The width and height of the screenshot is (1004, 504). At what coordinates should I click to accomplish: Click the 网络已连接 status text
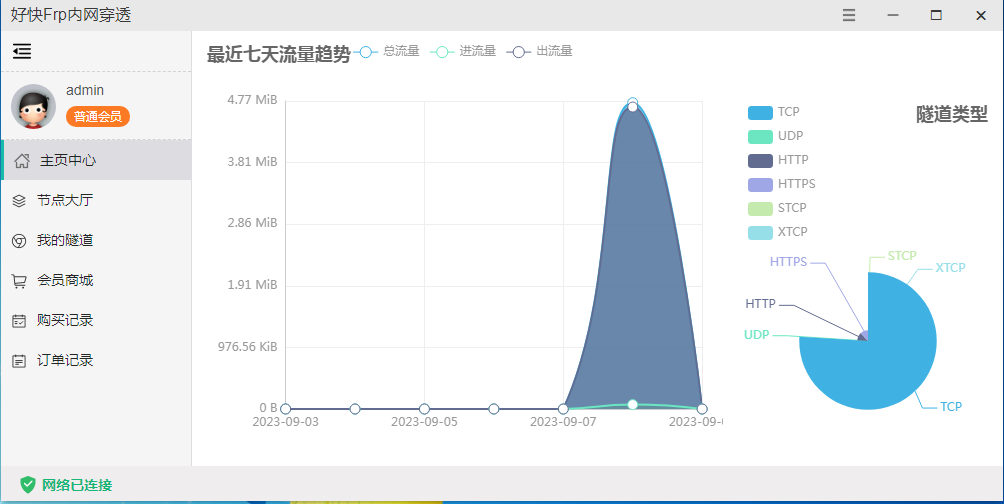click(x=77, y=485)
